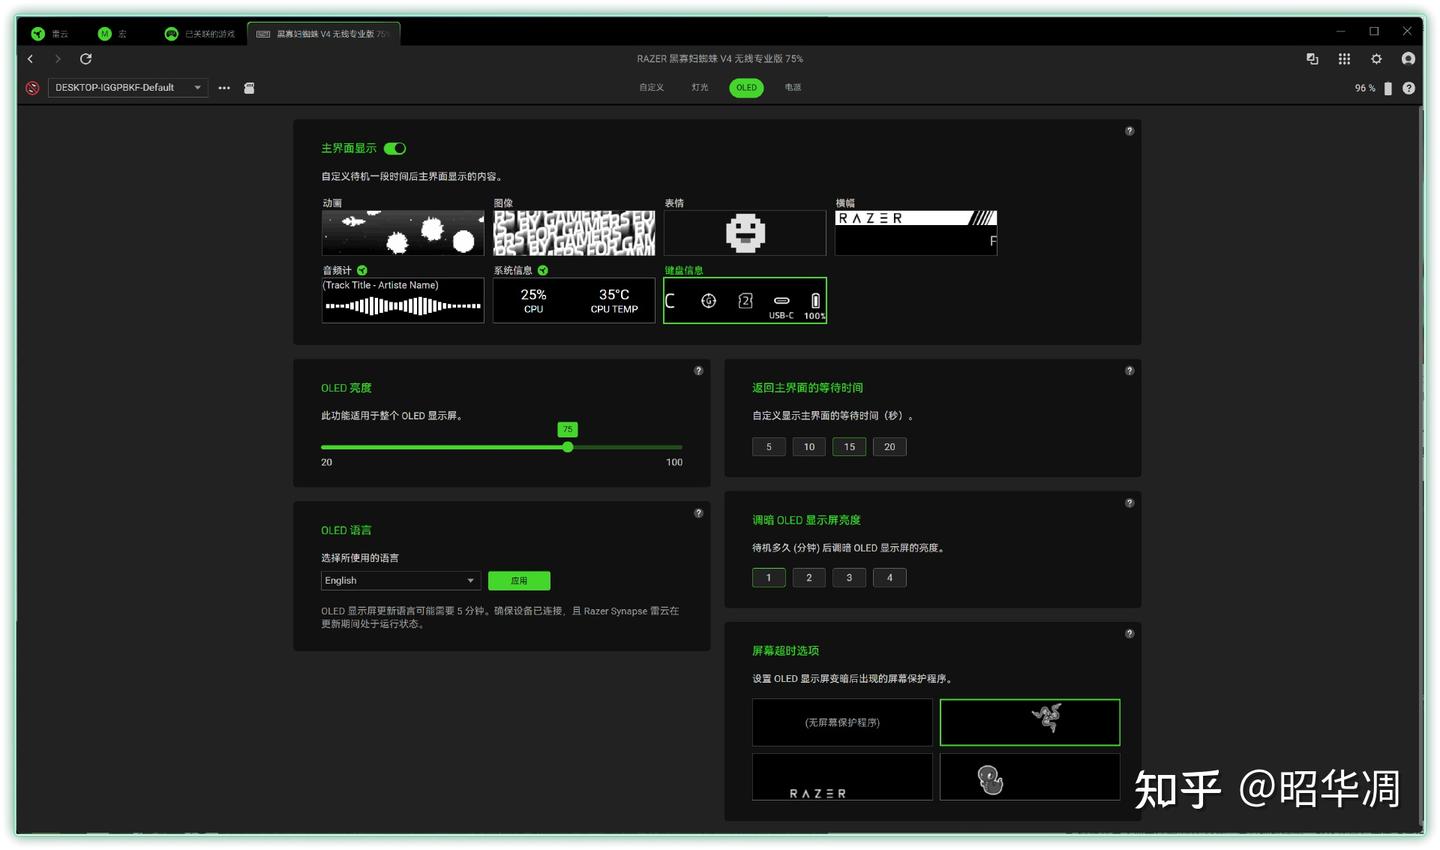Choose the mascot character screensaver

(x=1030, y=777)
